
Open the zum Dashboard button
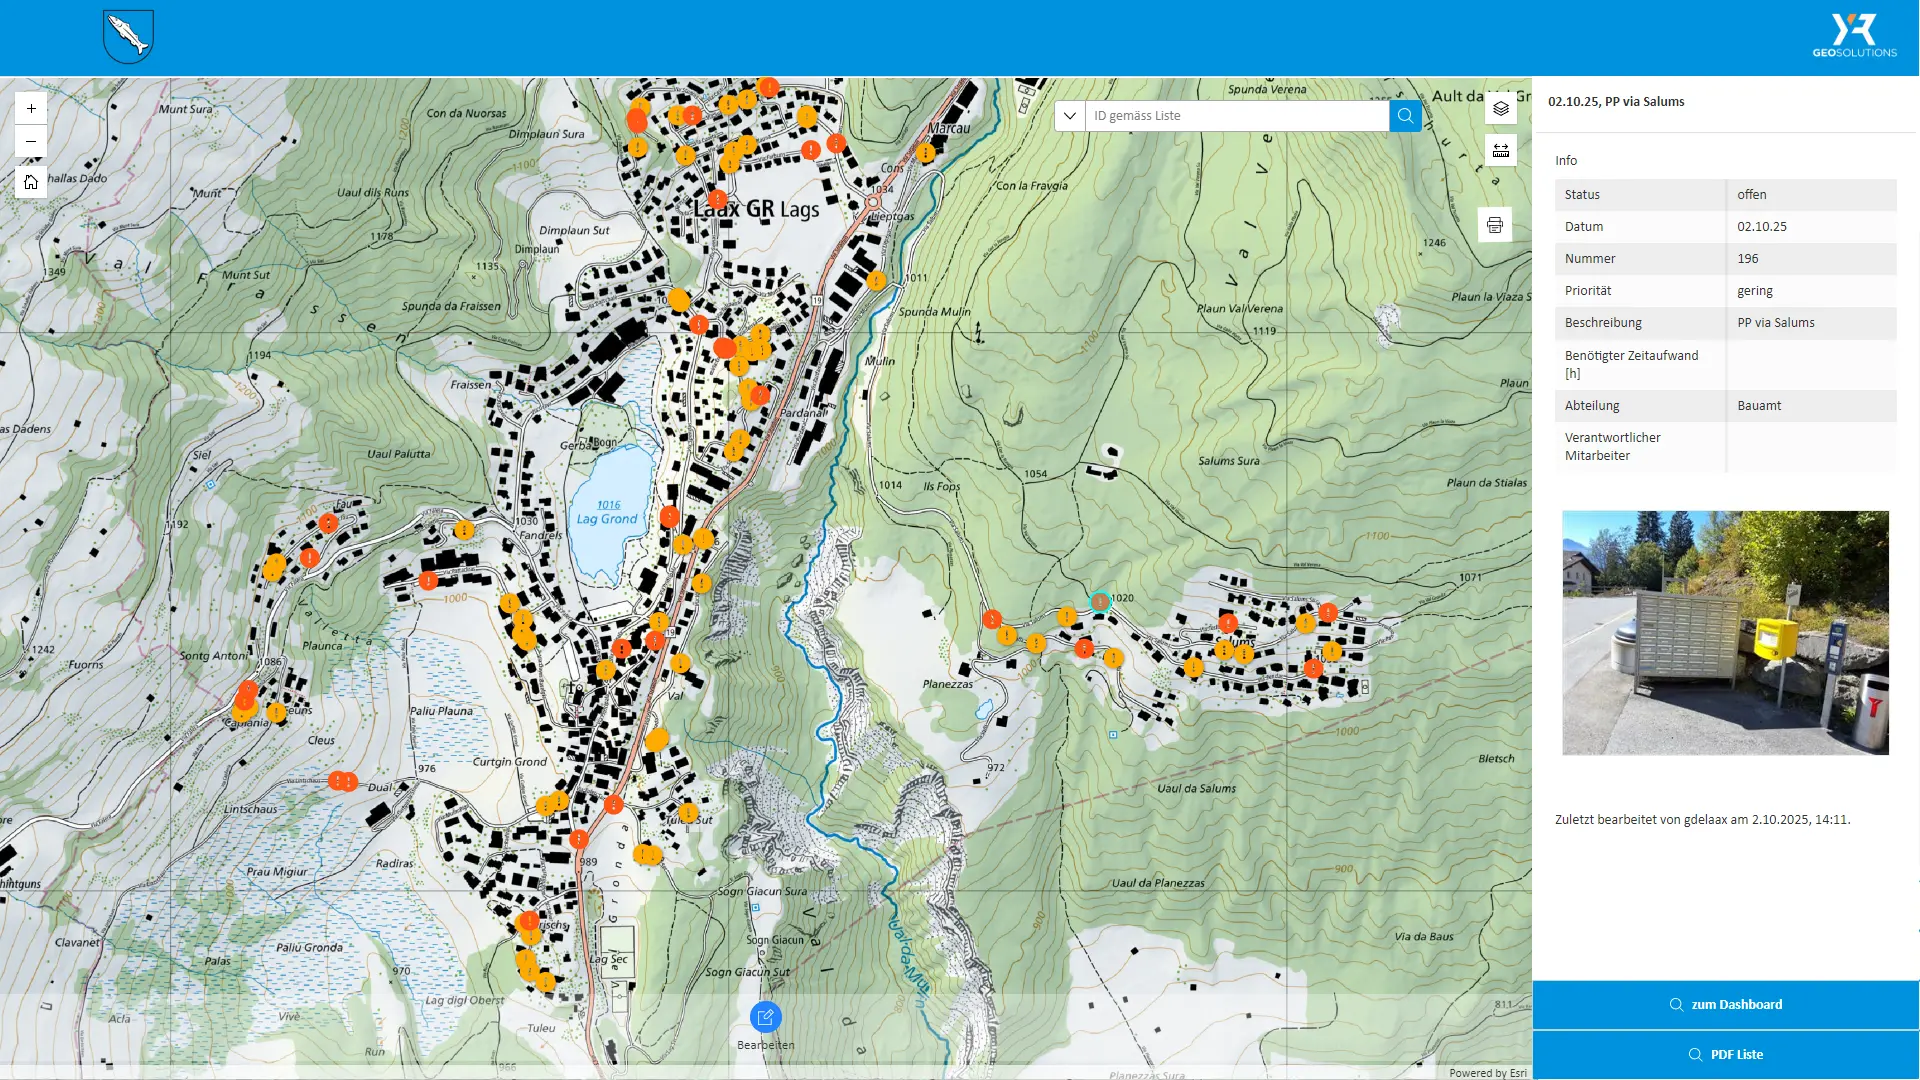click(1725, 1005)
